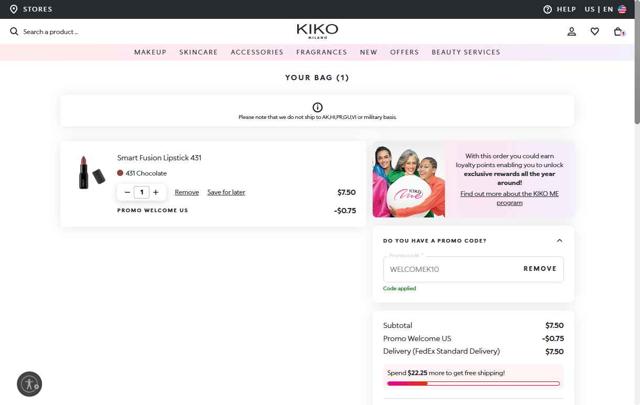
Task: Click 'Promo Welcome US' in order summary
Action: (417, 338)
